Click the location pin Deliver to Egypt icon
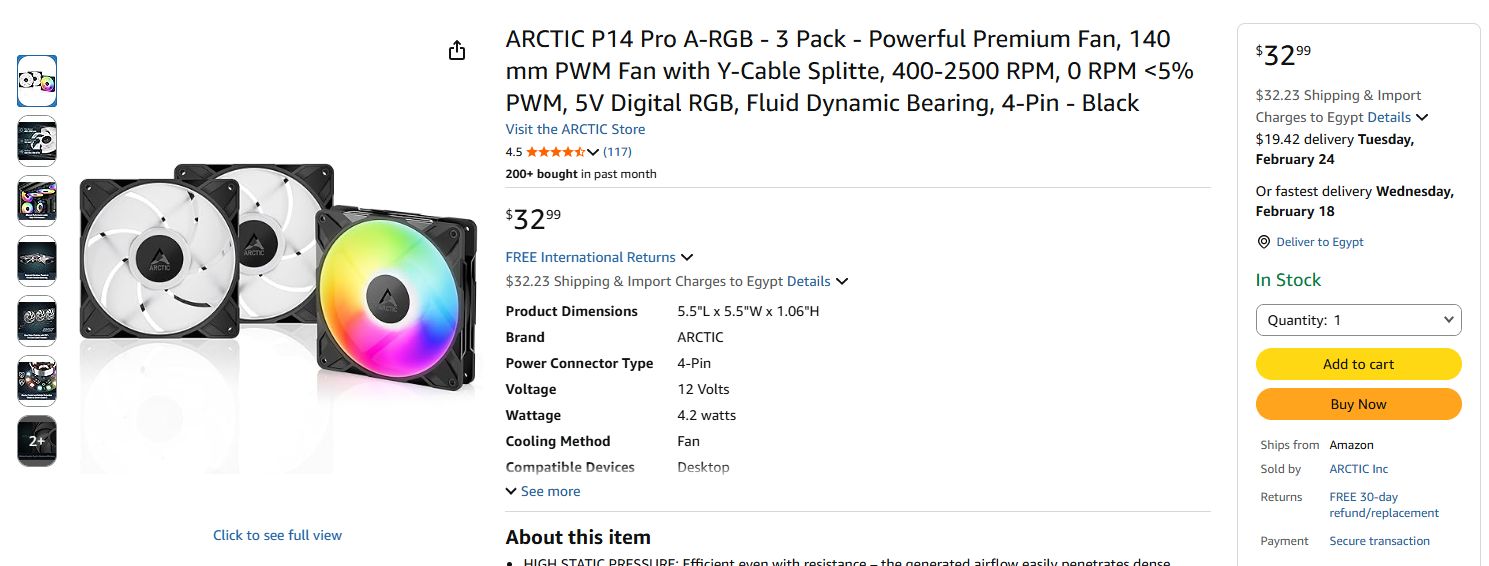The height and width of the screenshot is (566, 1489). tap(1264, 242)
